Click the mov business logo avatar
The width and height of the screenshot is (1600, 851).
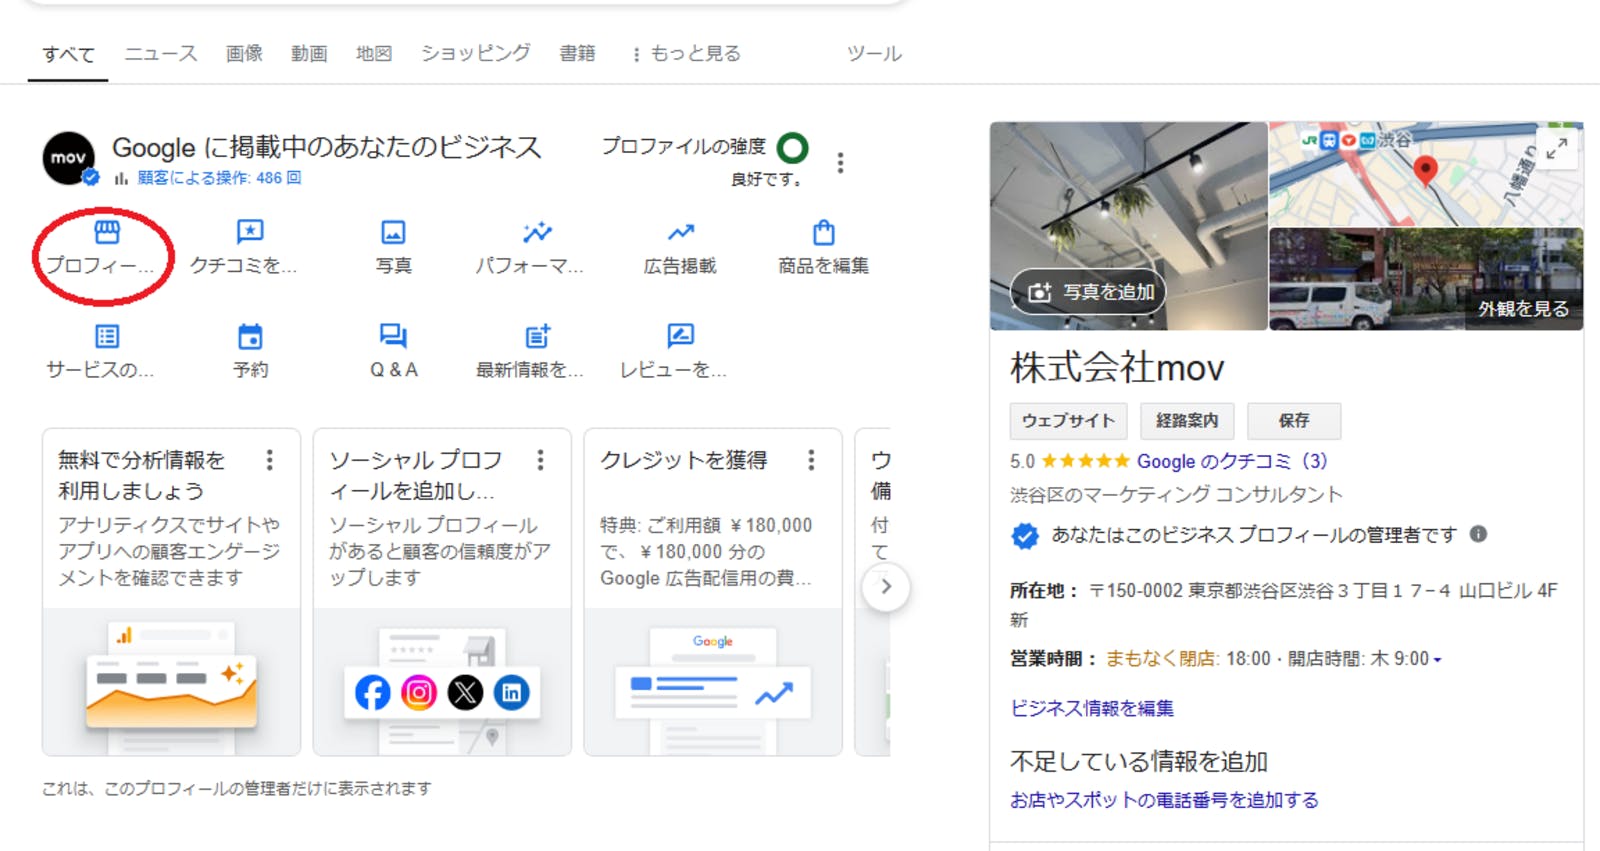pyautogui.click(x=68, y=158)
